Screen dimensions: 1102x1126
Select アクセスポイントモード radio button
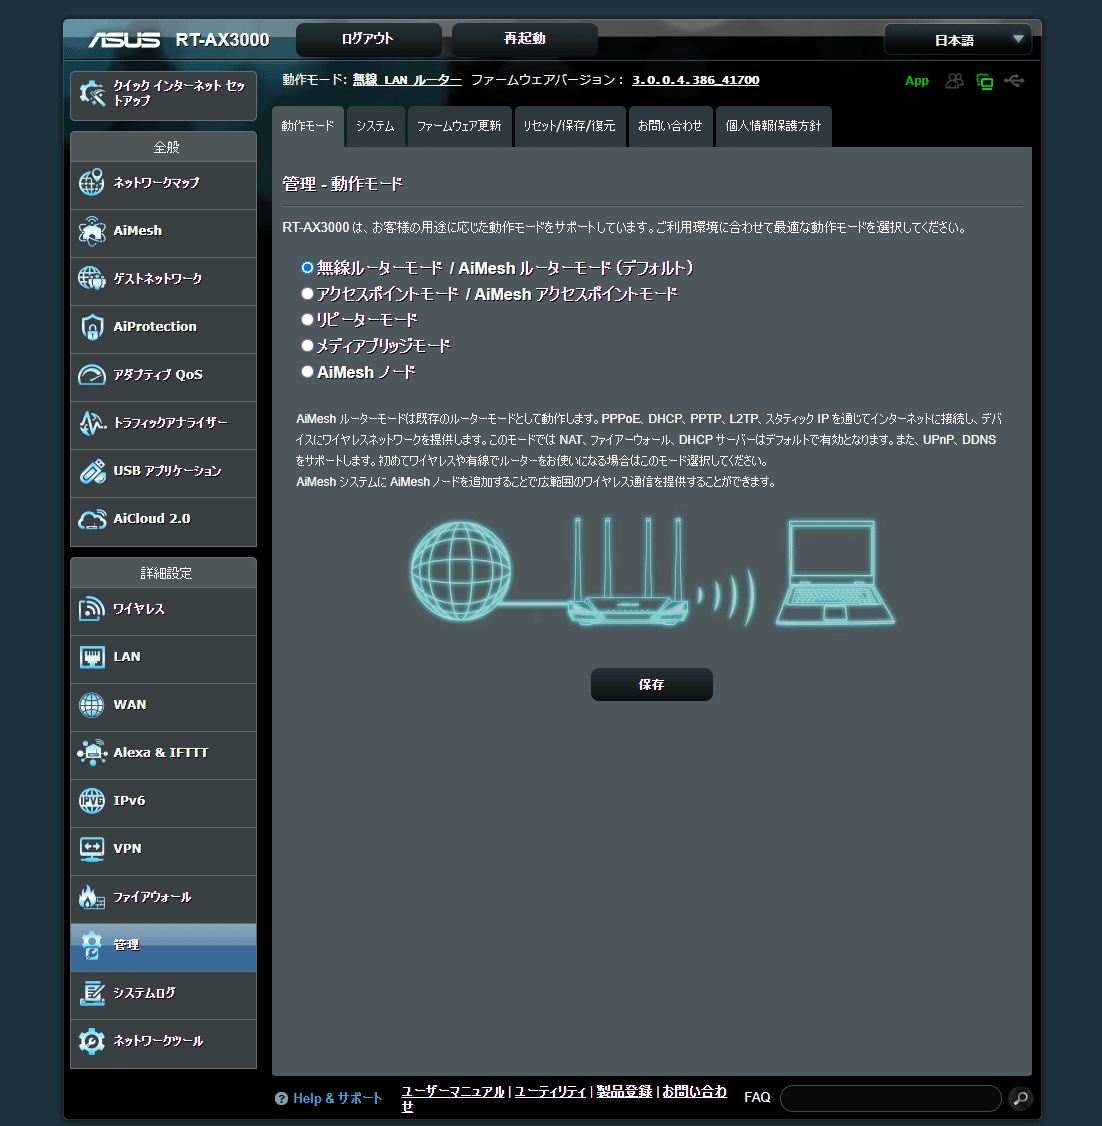point(307,293)
